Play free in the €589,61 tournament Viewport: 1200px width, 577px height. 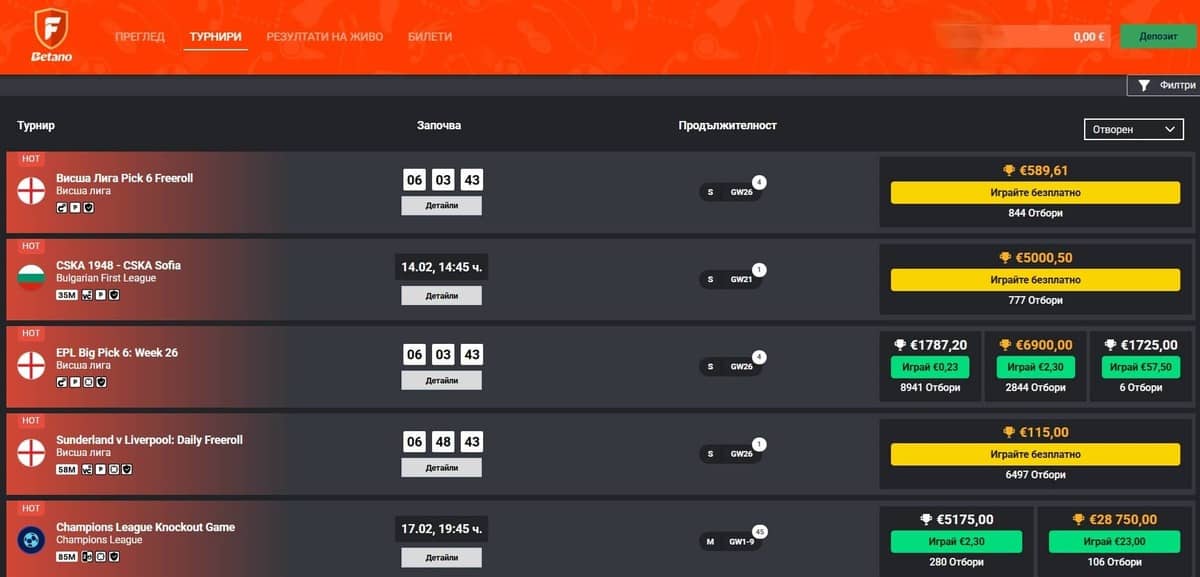click(x=1035, y=192)
